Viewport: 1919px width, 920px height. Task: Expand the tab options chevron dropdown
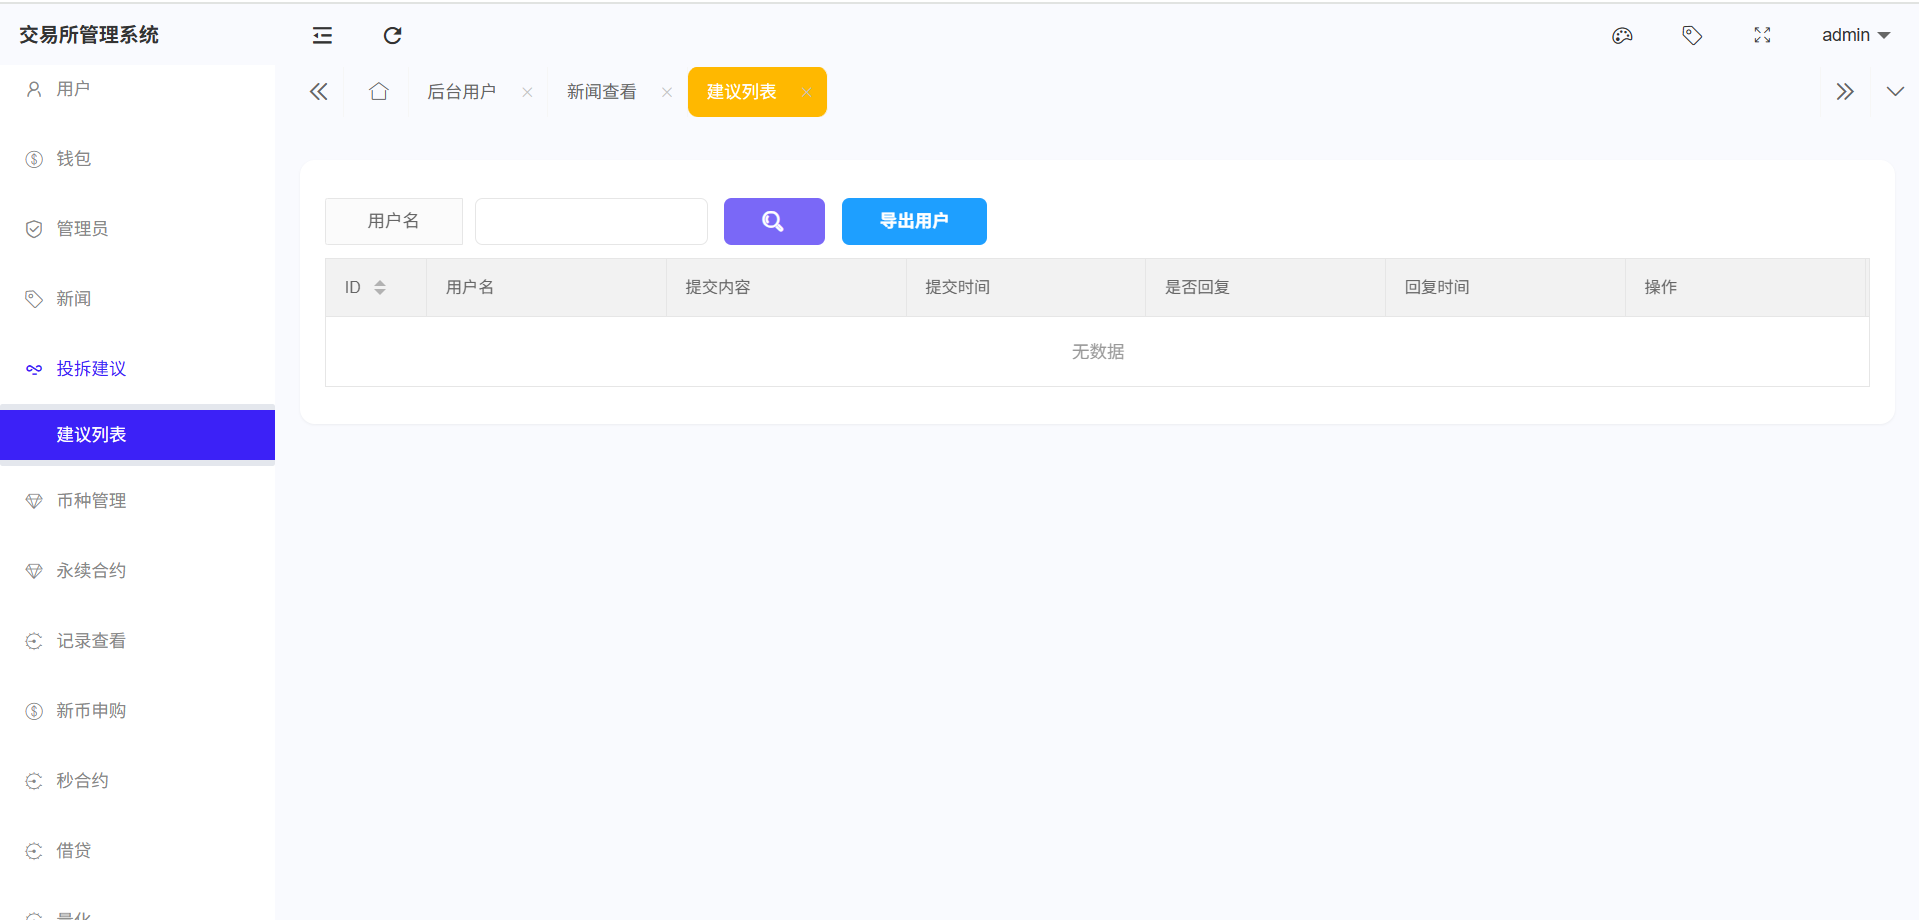point(1894,92)
